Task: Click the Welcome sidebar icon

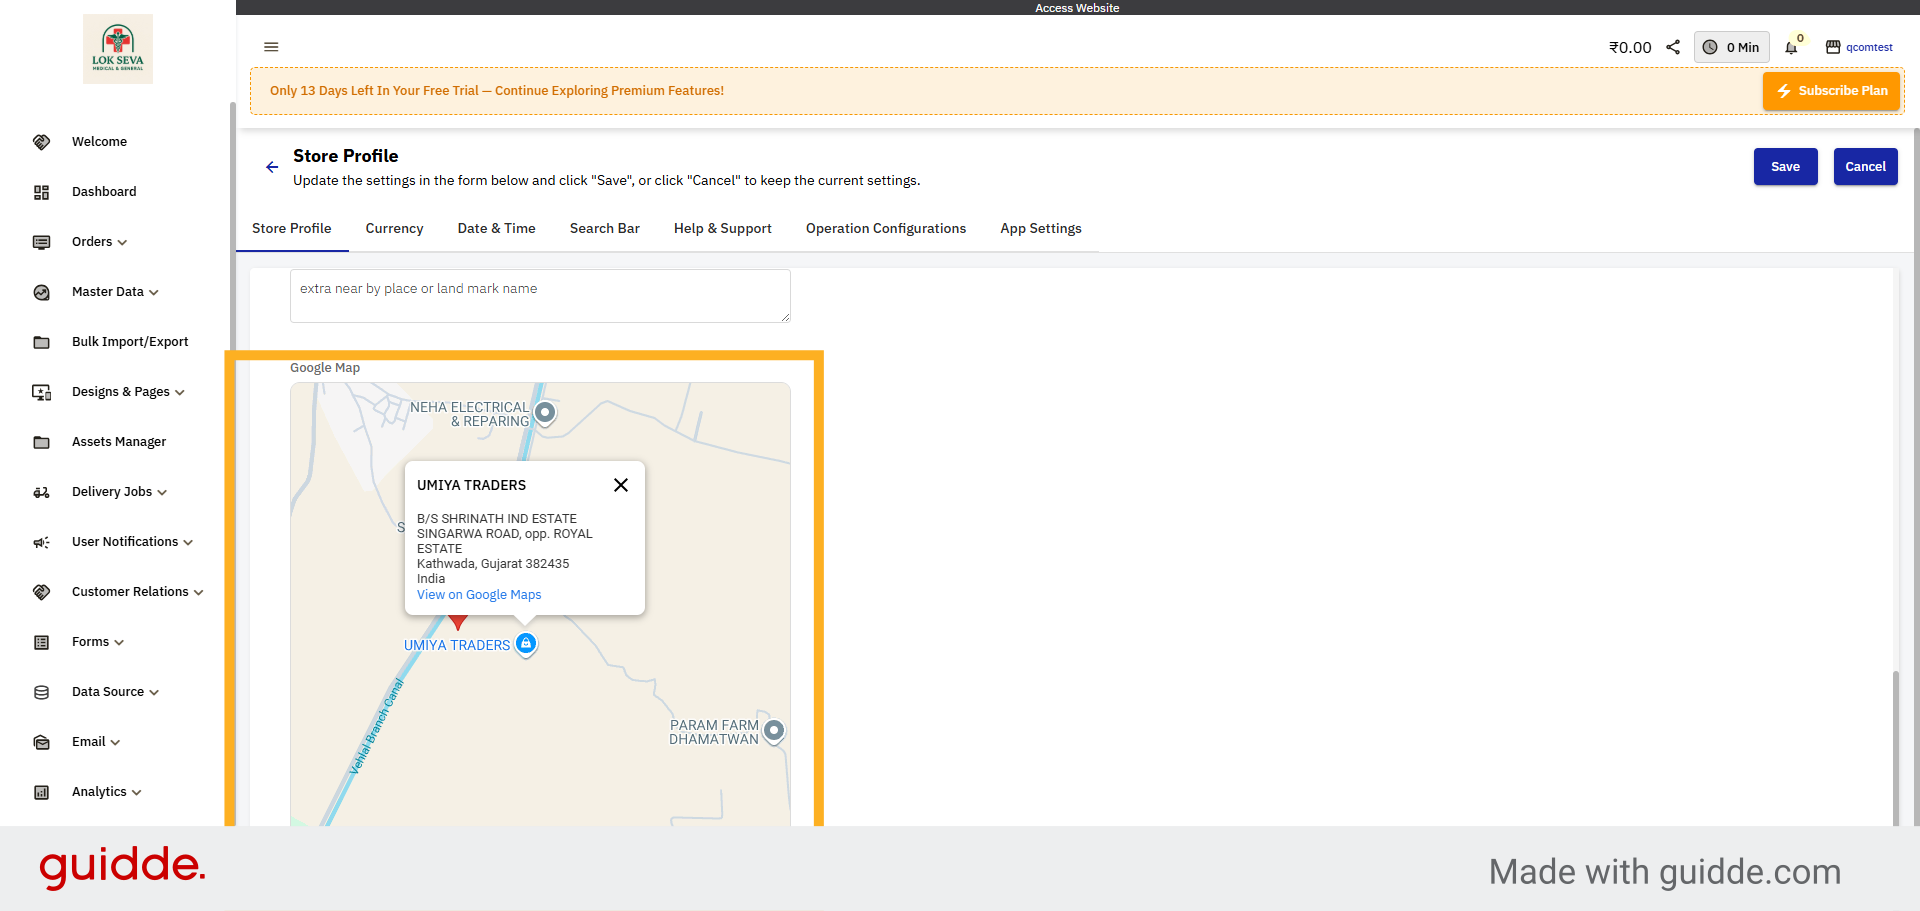Action: 41,142
